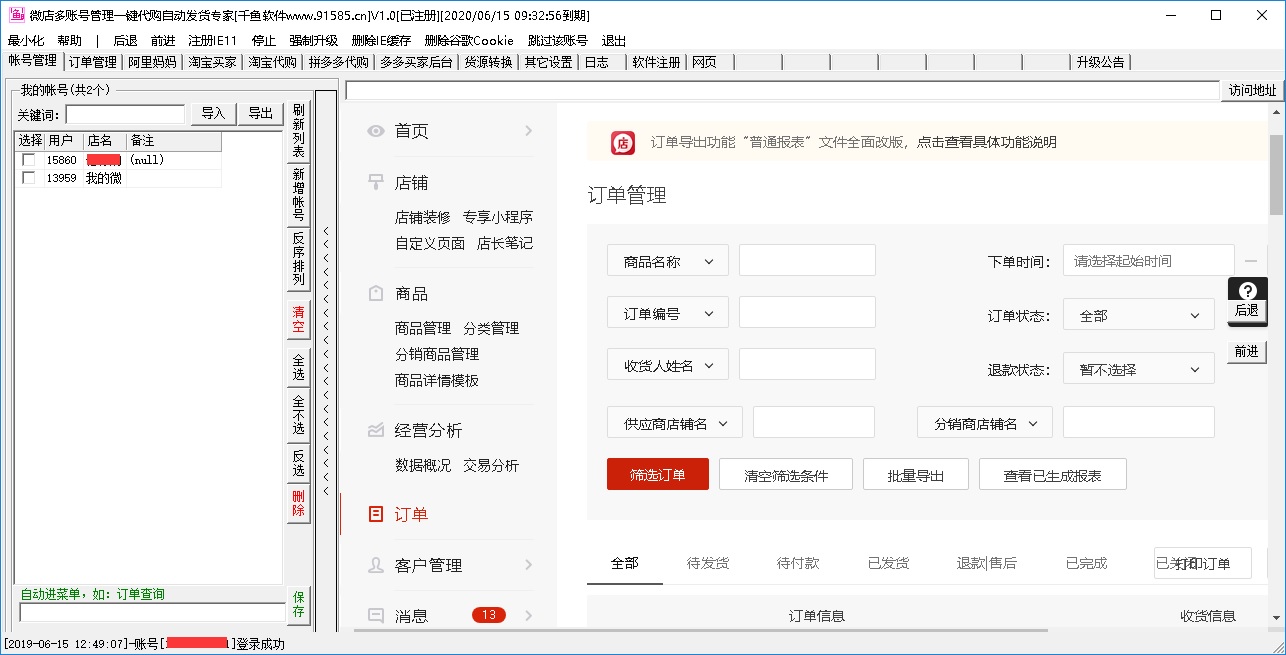Click 跳过该账号 menu item
1286x655 pixels.
click(x=558, y=41)
